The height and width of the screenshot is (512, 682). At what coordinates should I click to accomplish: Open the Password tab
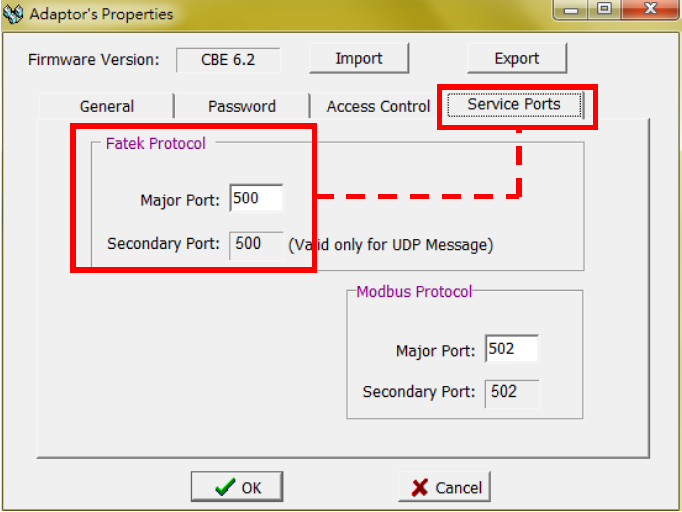242,106
